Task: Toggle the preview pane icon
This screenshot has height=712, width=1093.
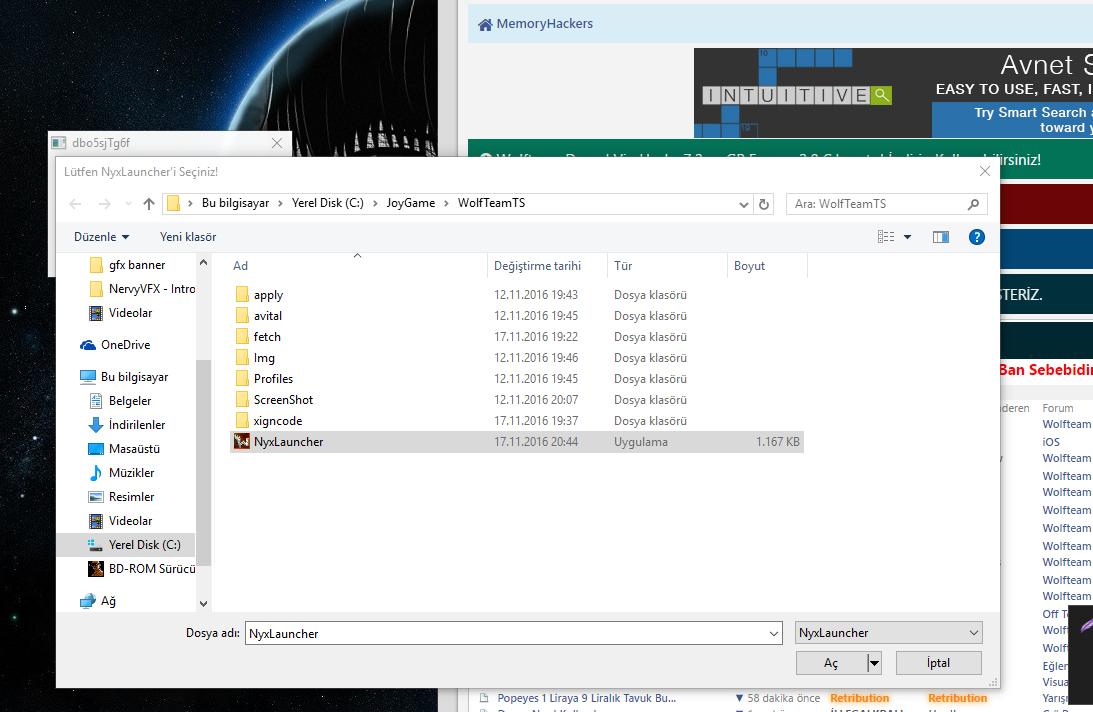Action: pyautogui.click(x=940, y=237)
